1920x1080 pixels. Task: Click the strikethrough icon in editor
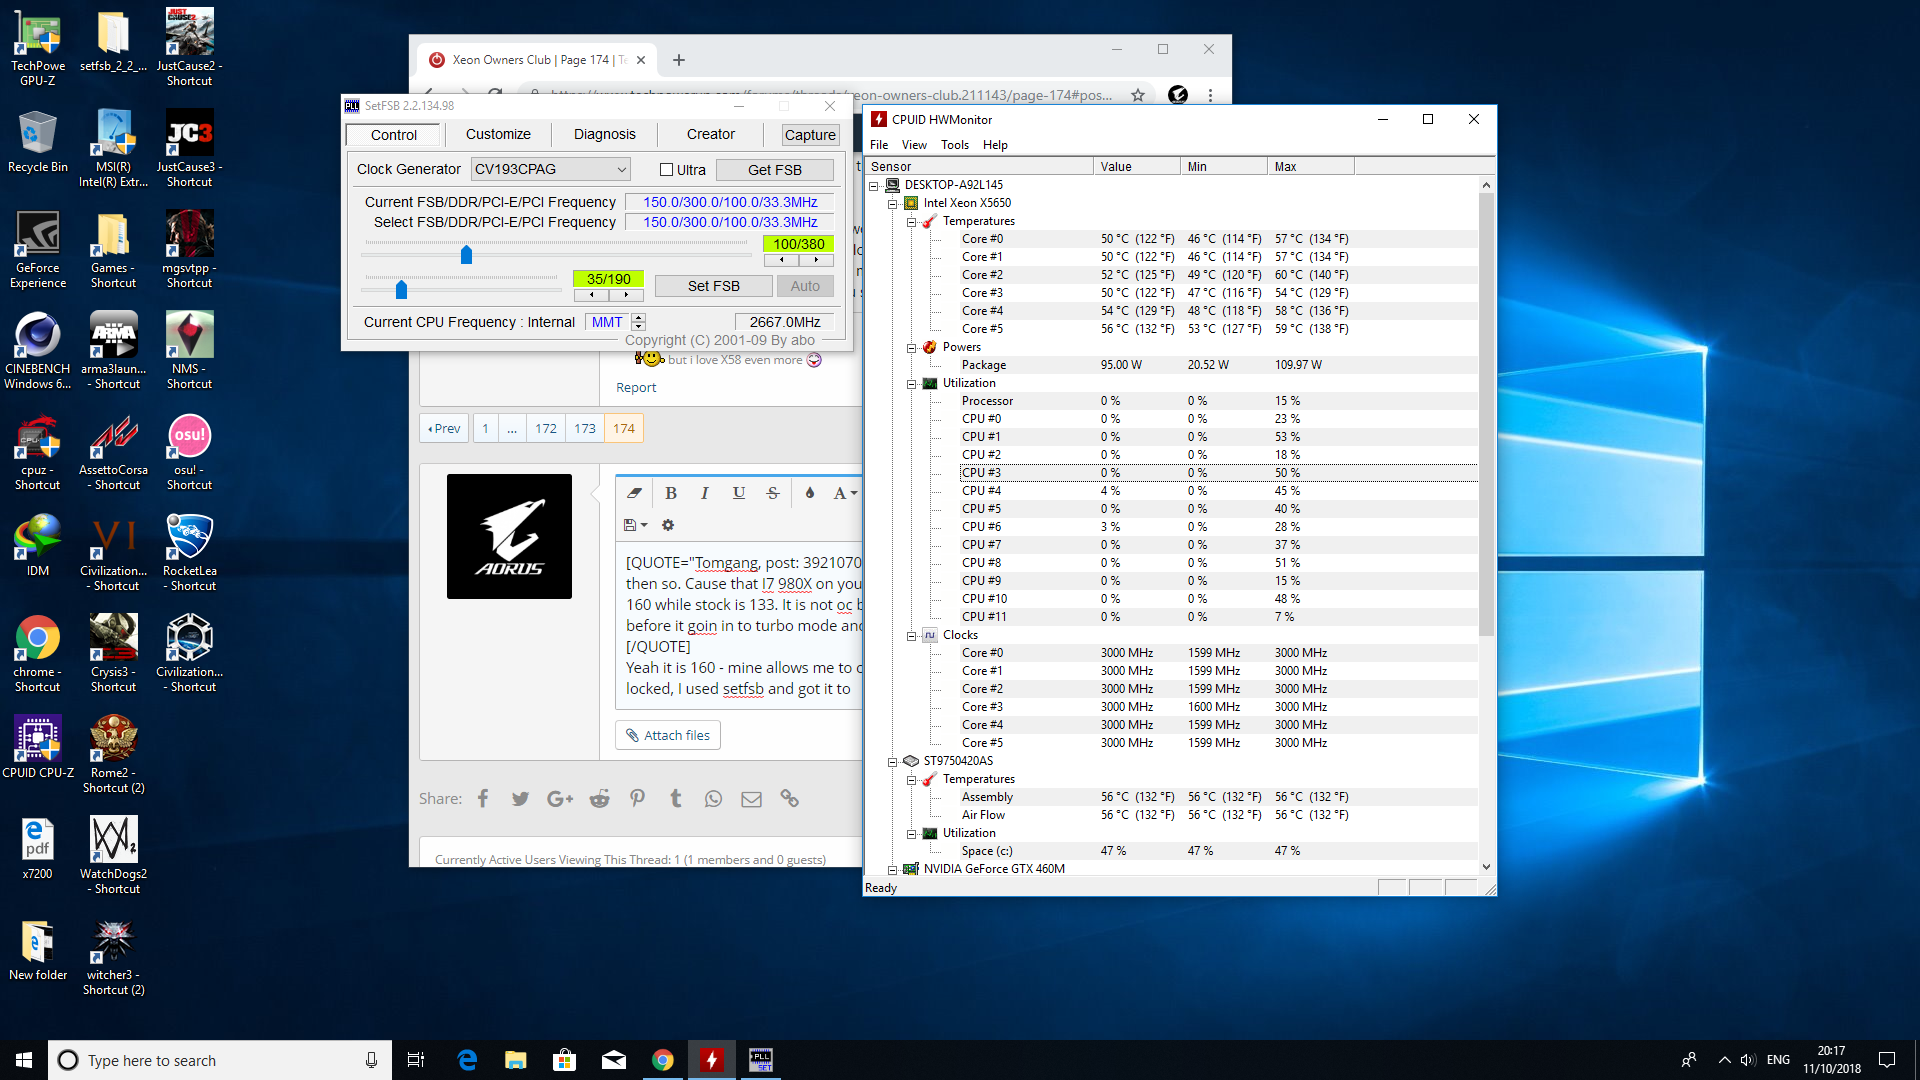click(773, 493)
